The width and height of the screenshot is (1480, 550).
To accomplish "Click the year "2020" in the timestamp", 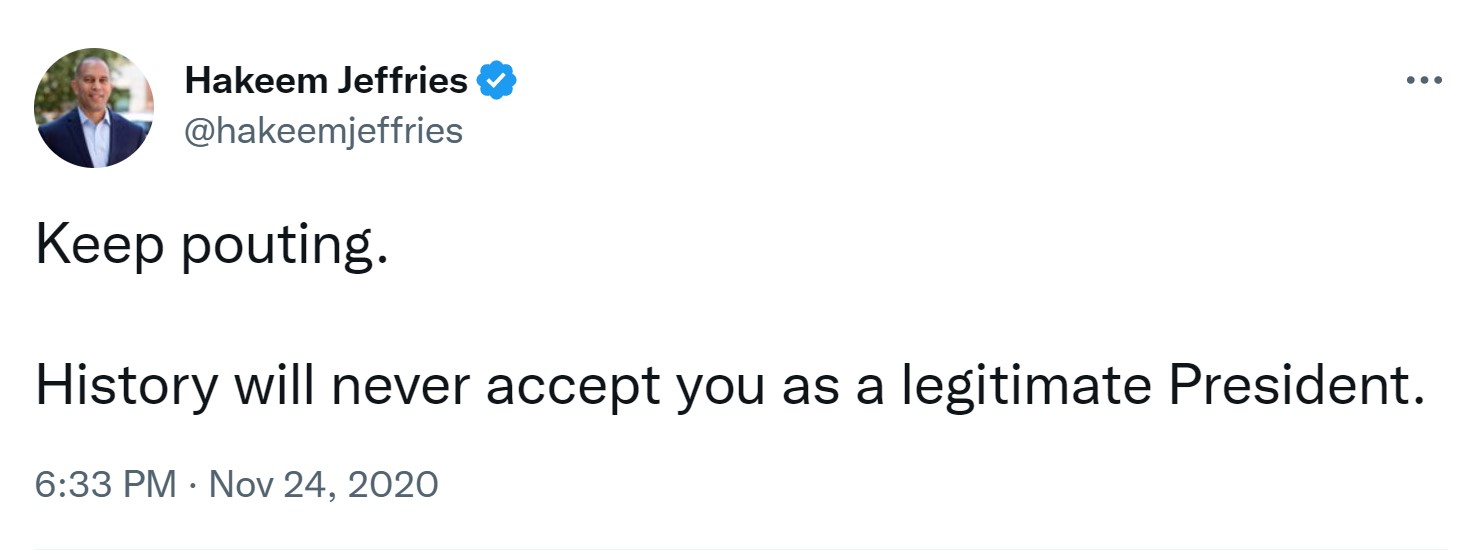I will (394, 485).
